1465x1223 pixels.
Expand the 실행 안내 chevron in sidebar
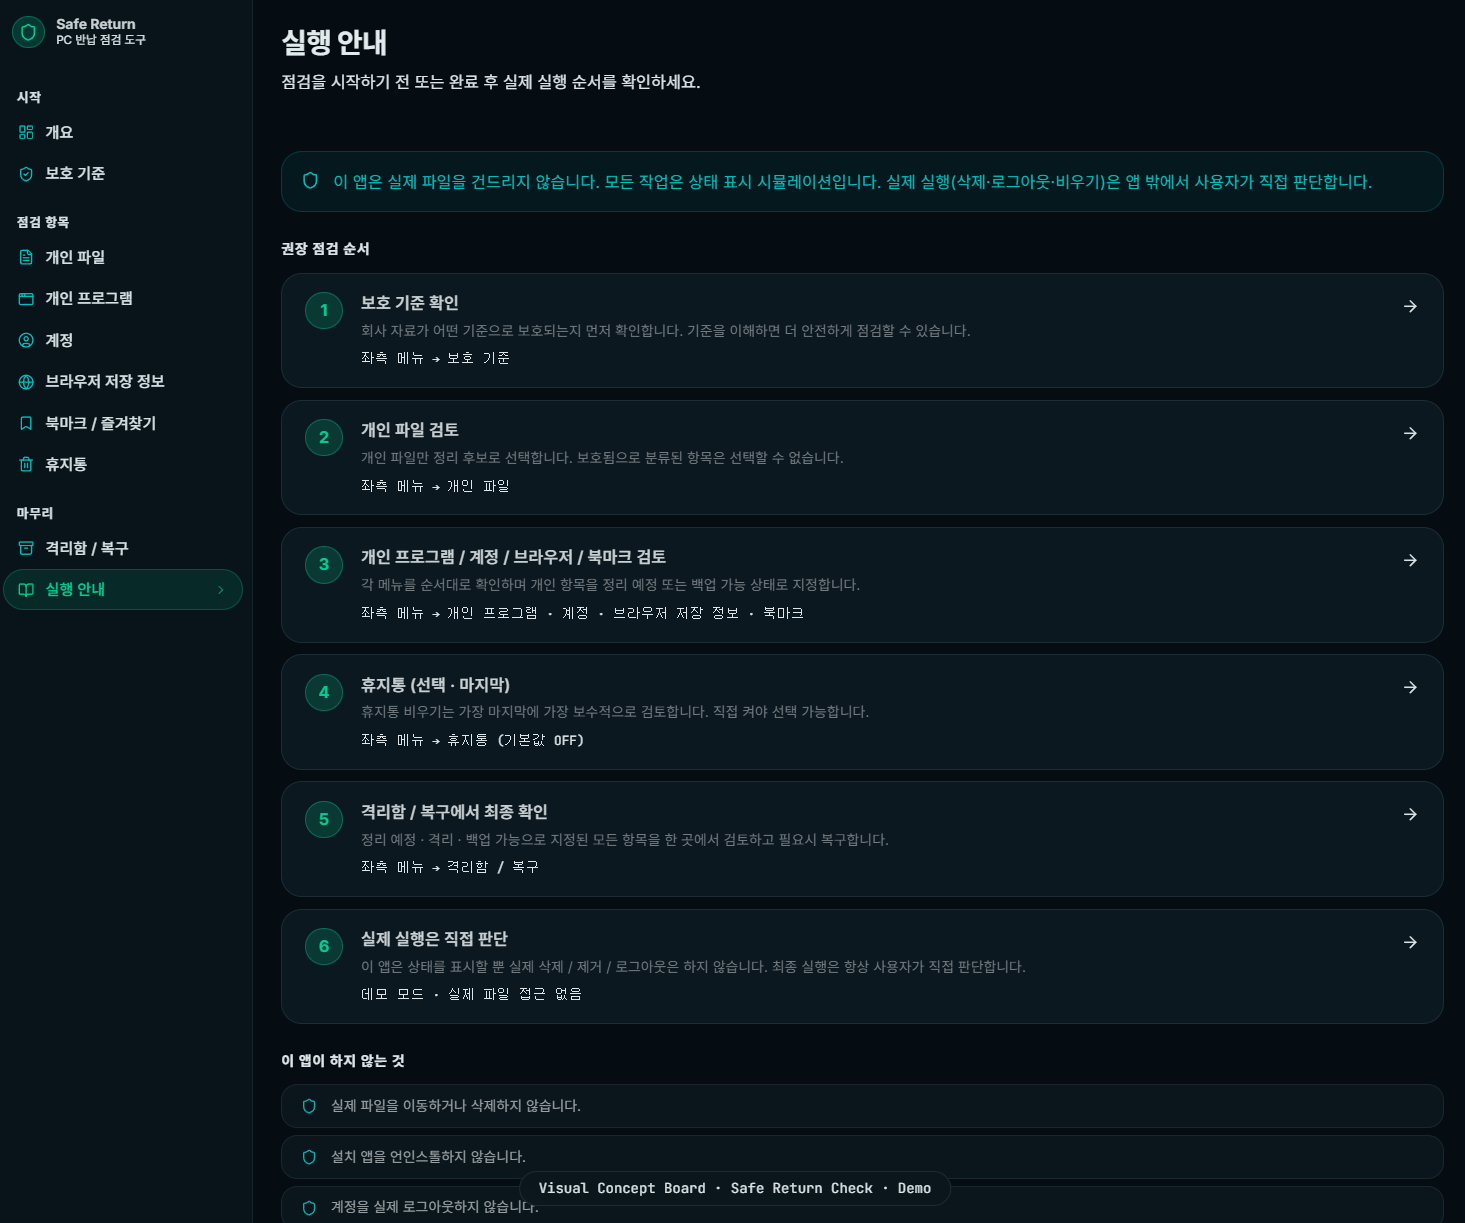(221, 590)
